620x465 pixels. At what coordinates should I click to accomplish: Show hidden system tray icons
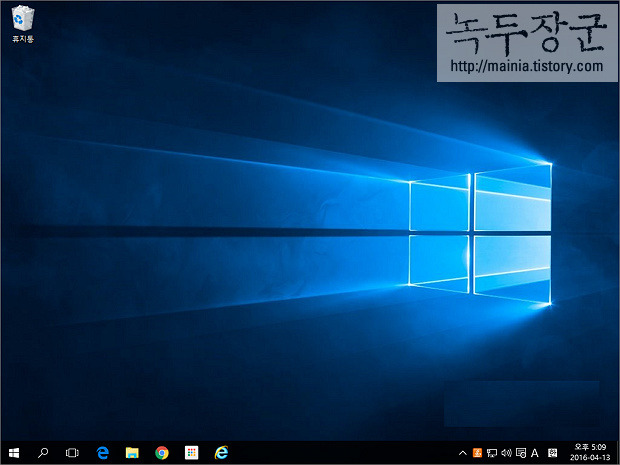click(x=462, y=453)
